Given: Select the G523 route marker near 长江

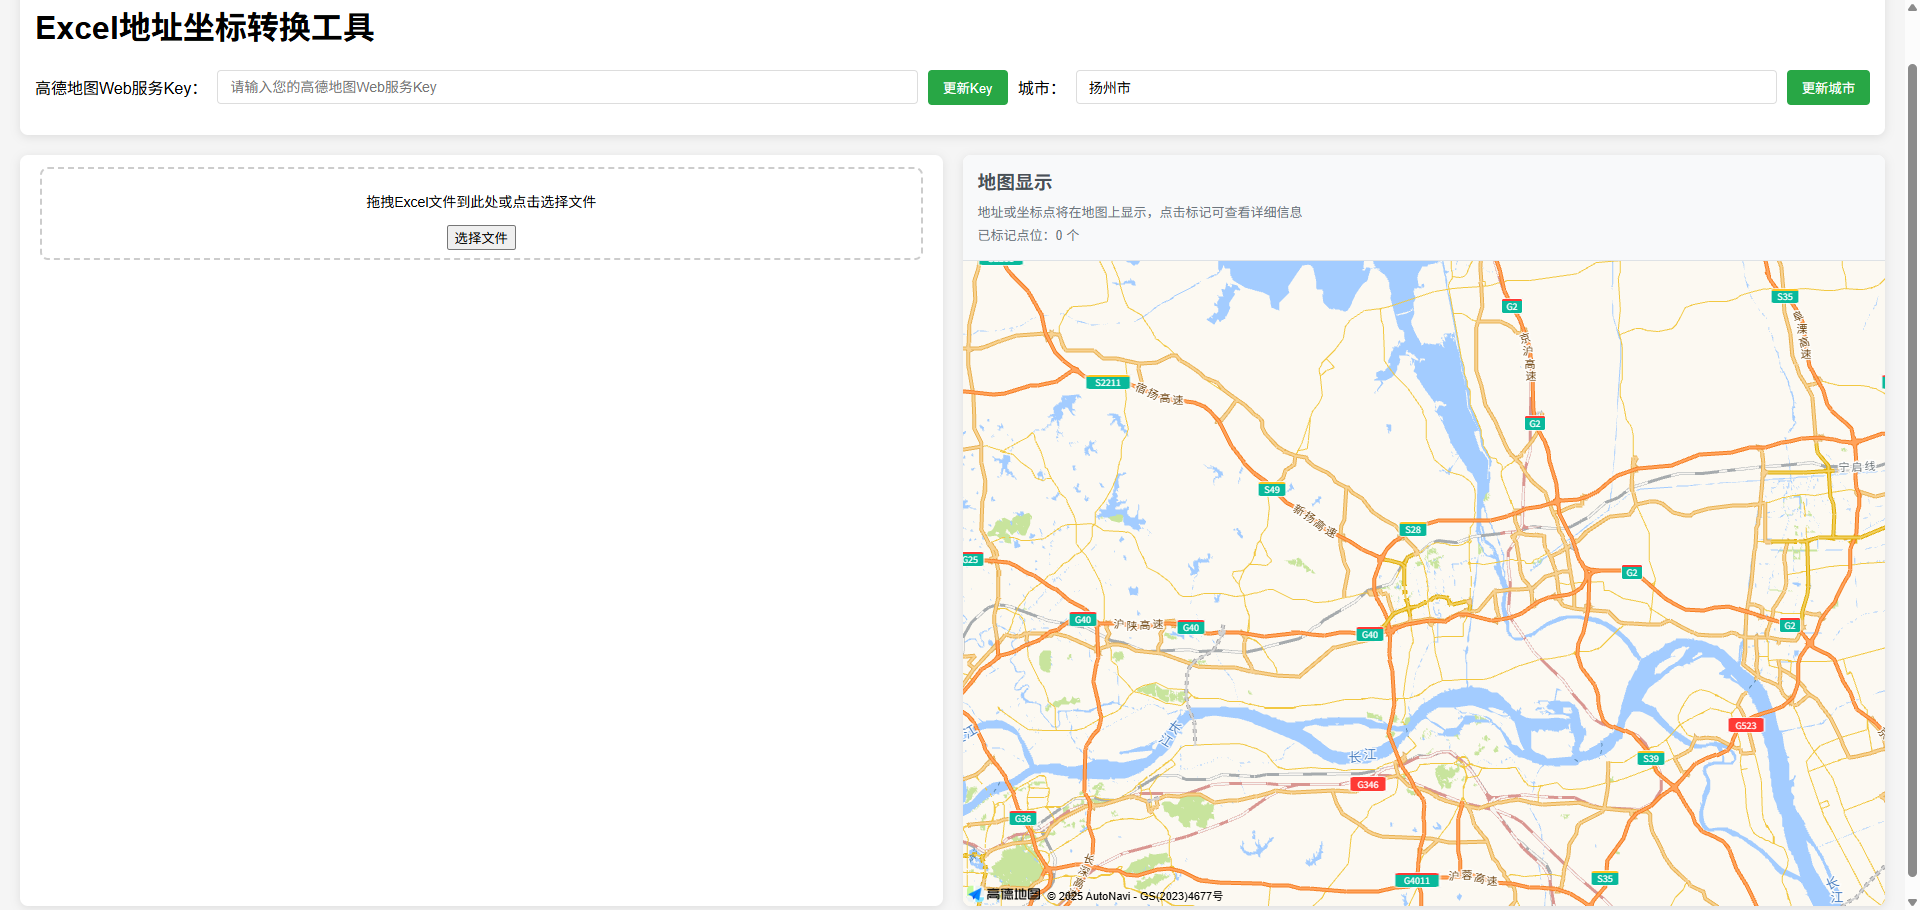Looking at the screenshot, I should click(x=1745, y=725).
